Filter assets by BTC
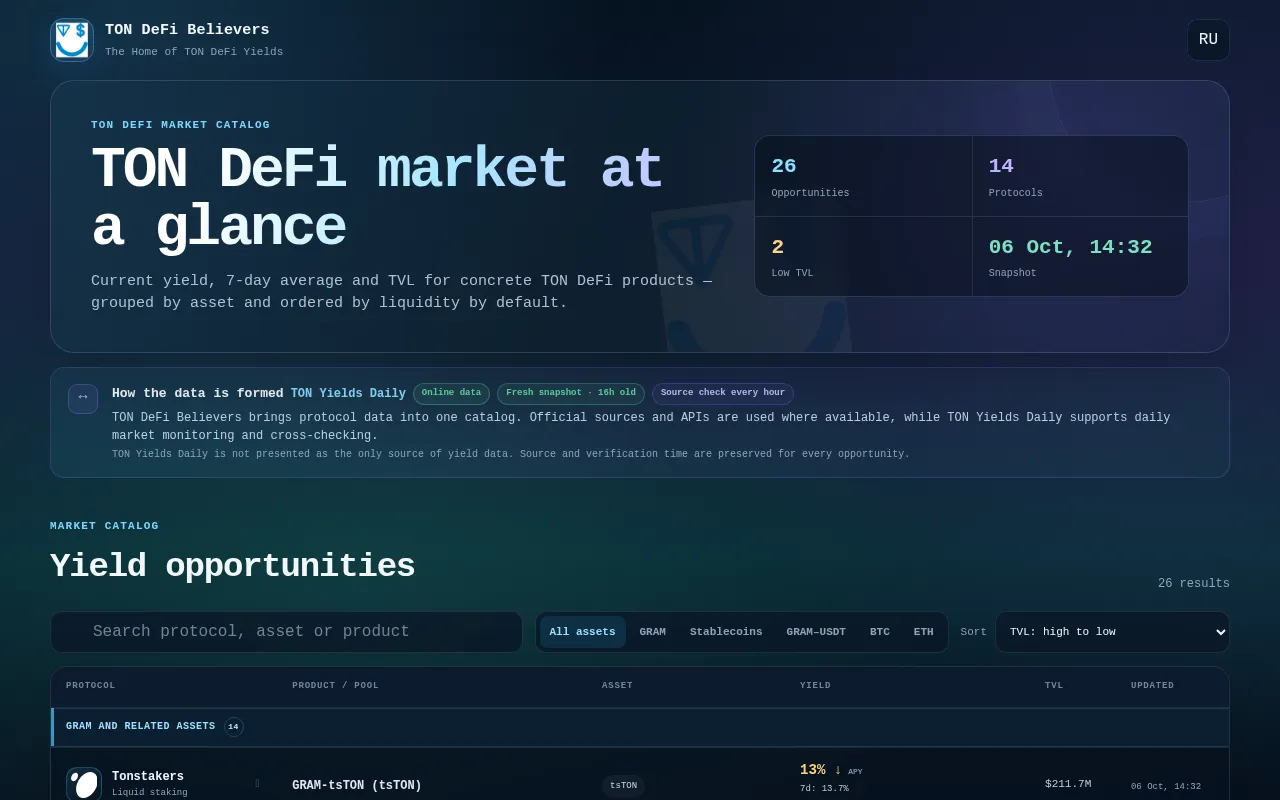 [x=880, y=632]
